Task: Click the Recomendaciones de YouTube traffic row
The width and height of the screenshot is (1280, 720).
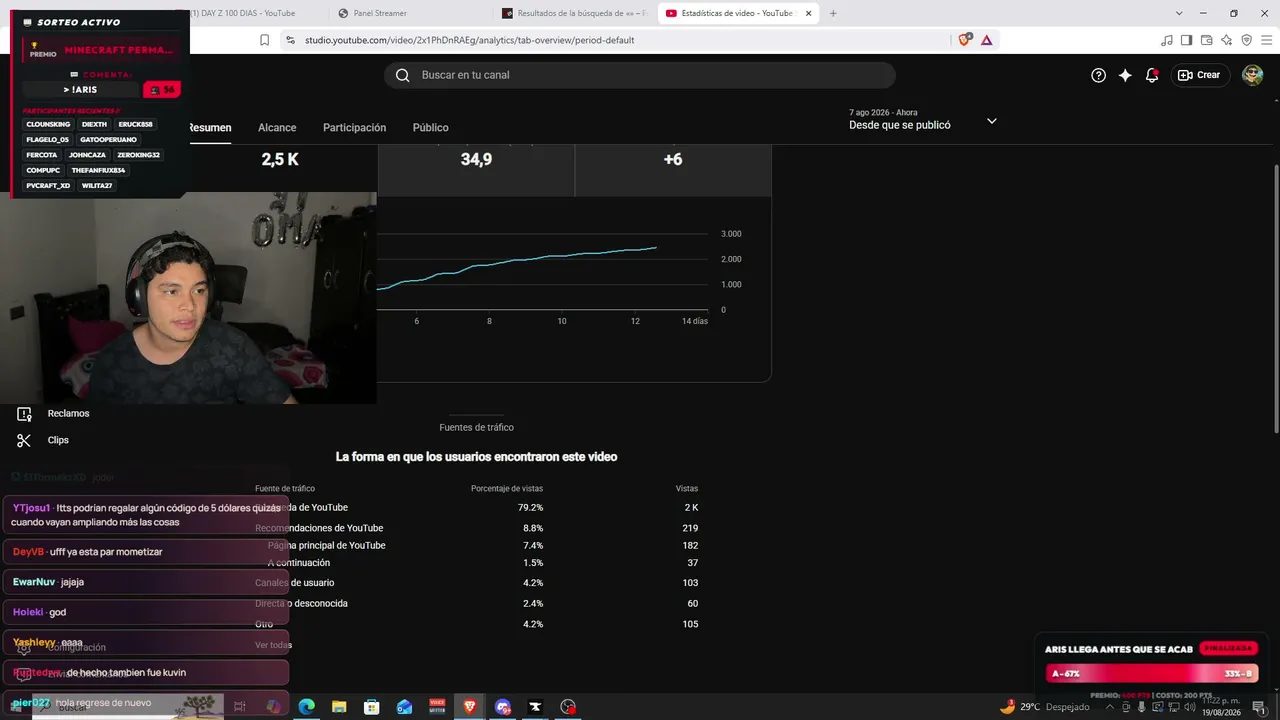Action: [x=477, y=528]
